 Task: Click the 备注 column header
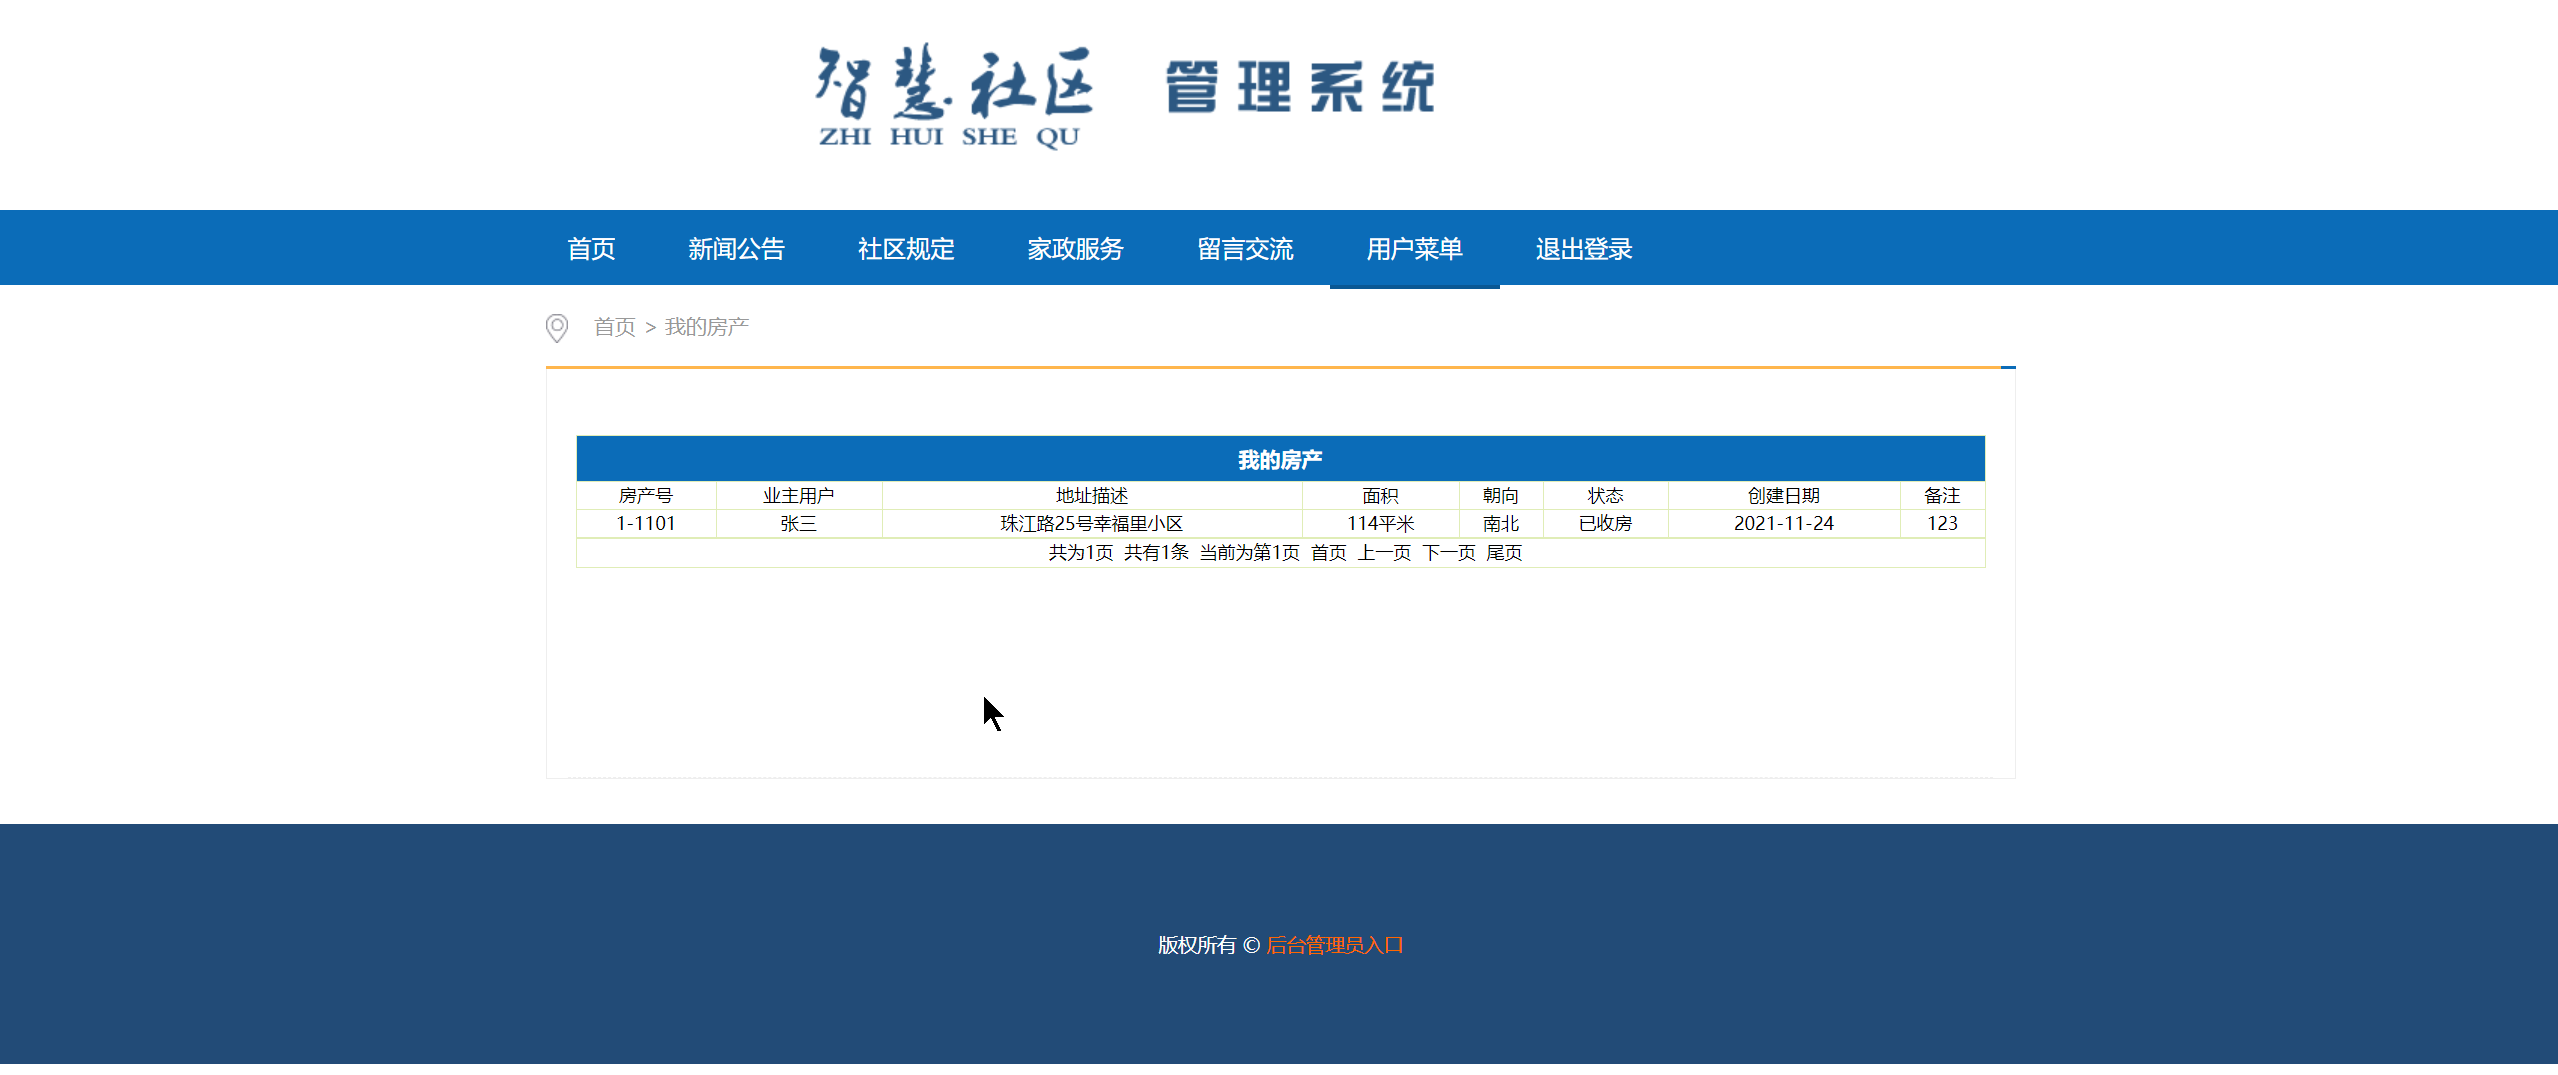(x=1942, y=496)
